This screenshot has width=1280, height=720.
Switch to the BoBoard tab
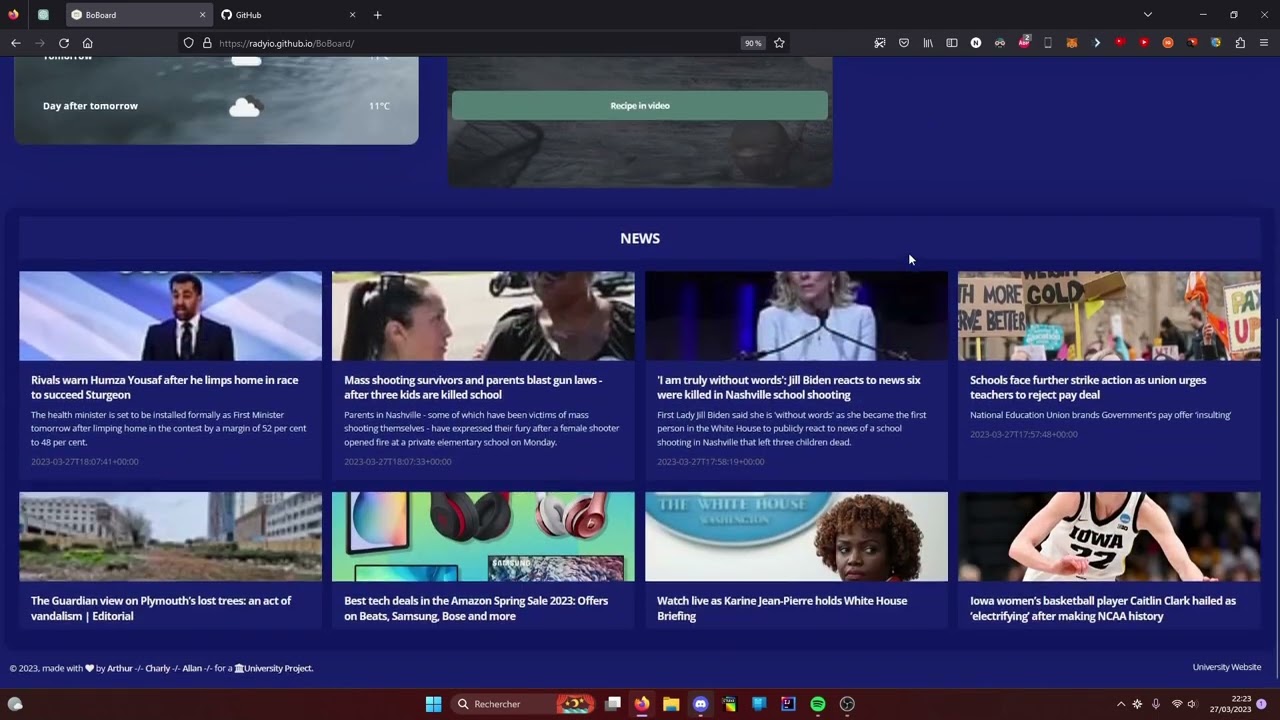pyautogui.click(x=139, y=15)
